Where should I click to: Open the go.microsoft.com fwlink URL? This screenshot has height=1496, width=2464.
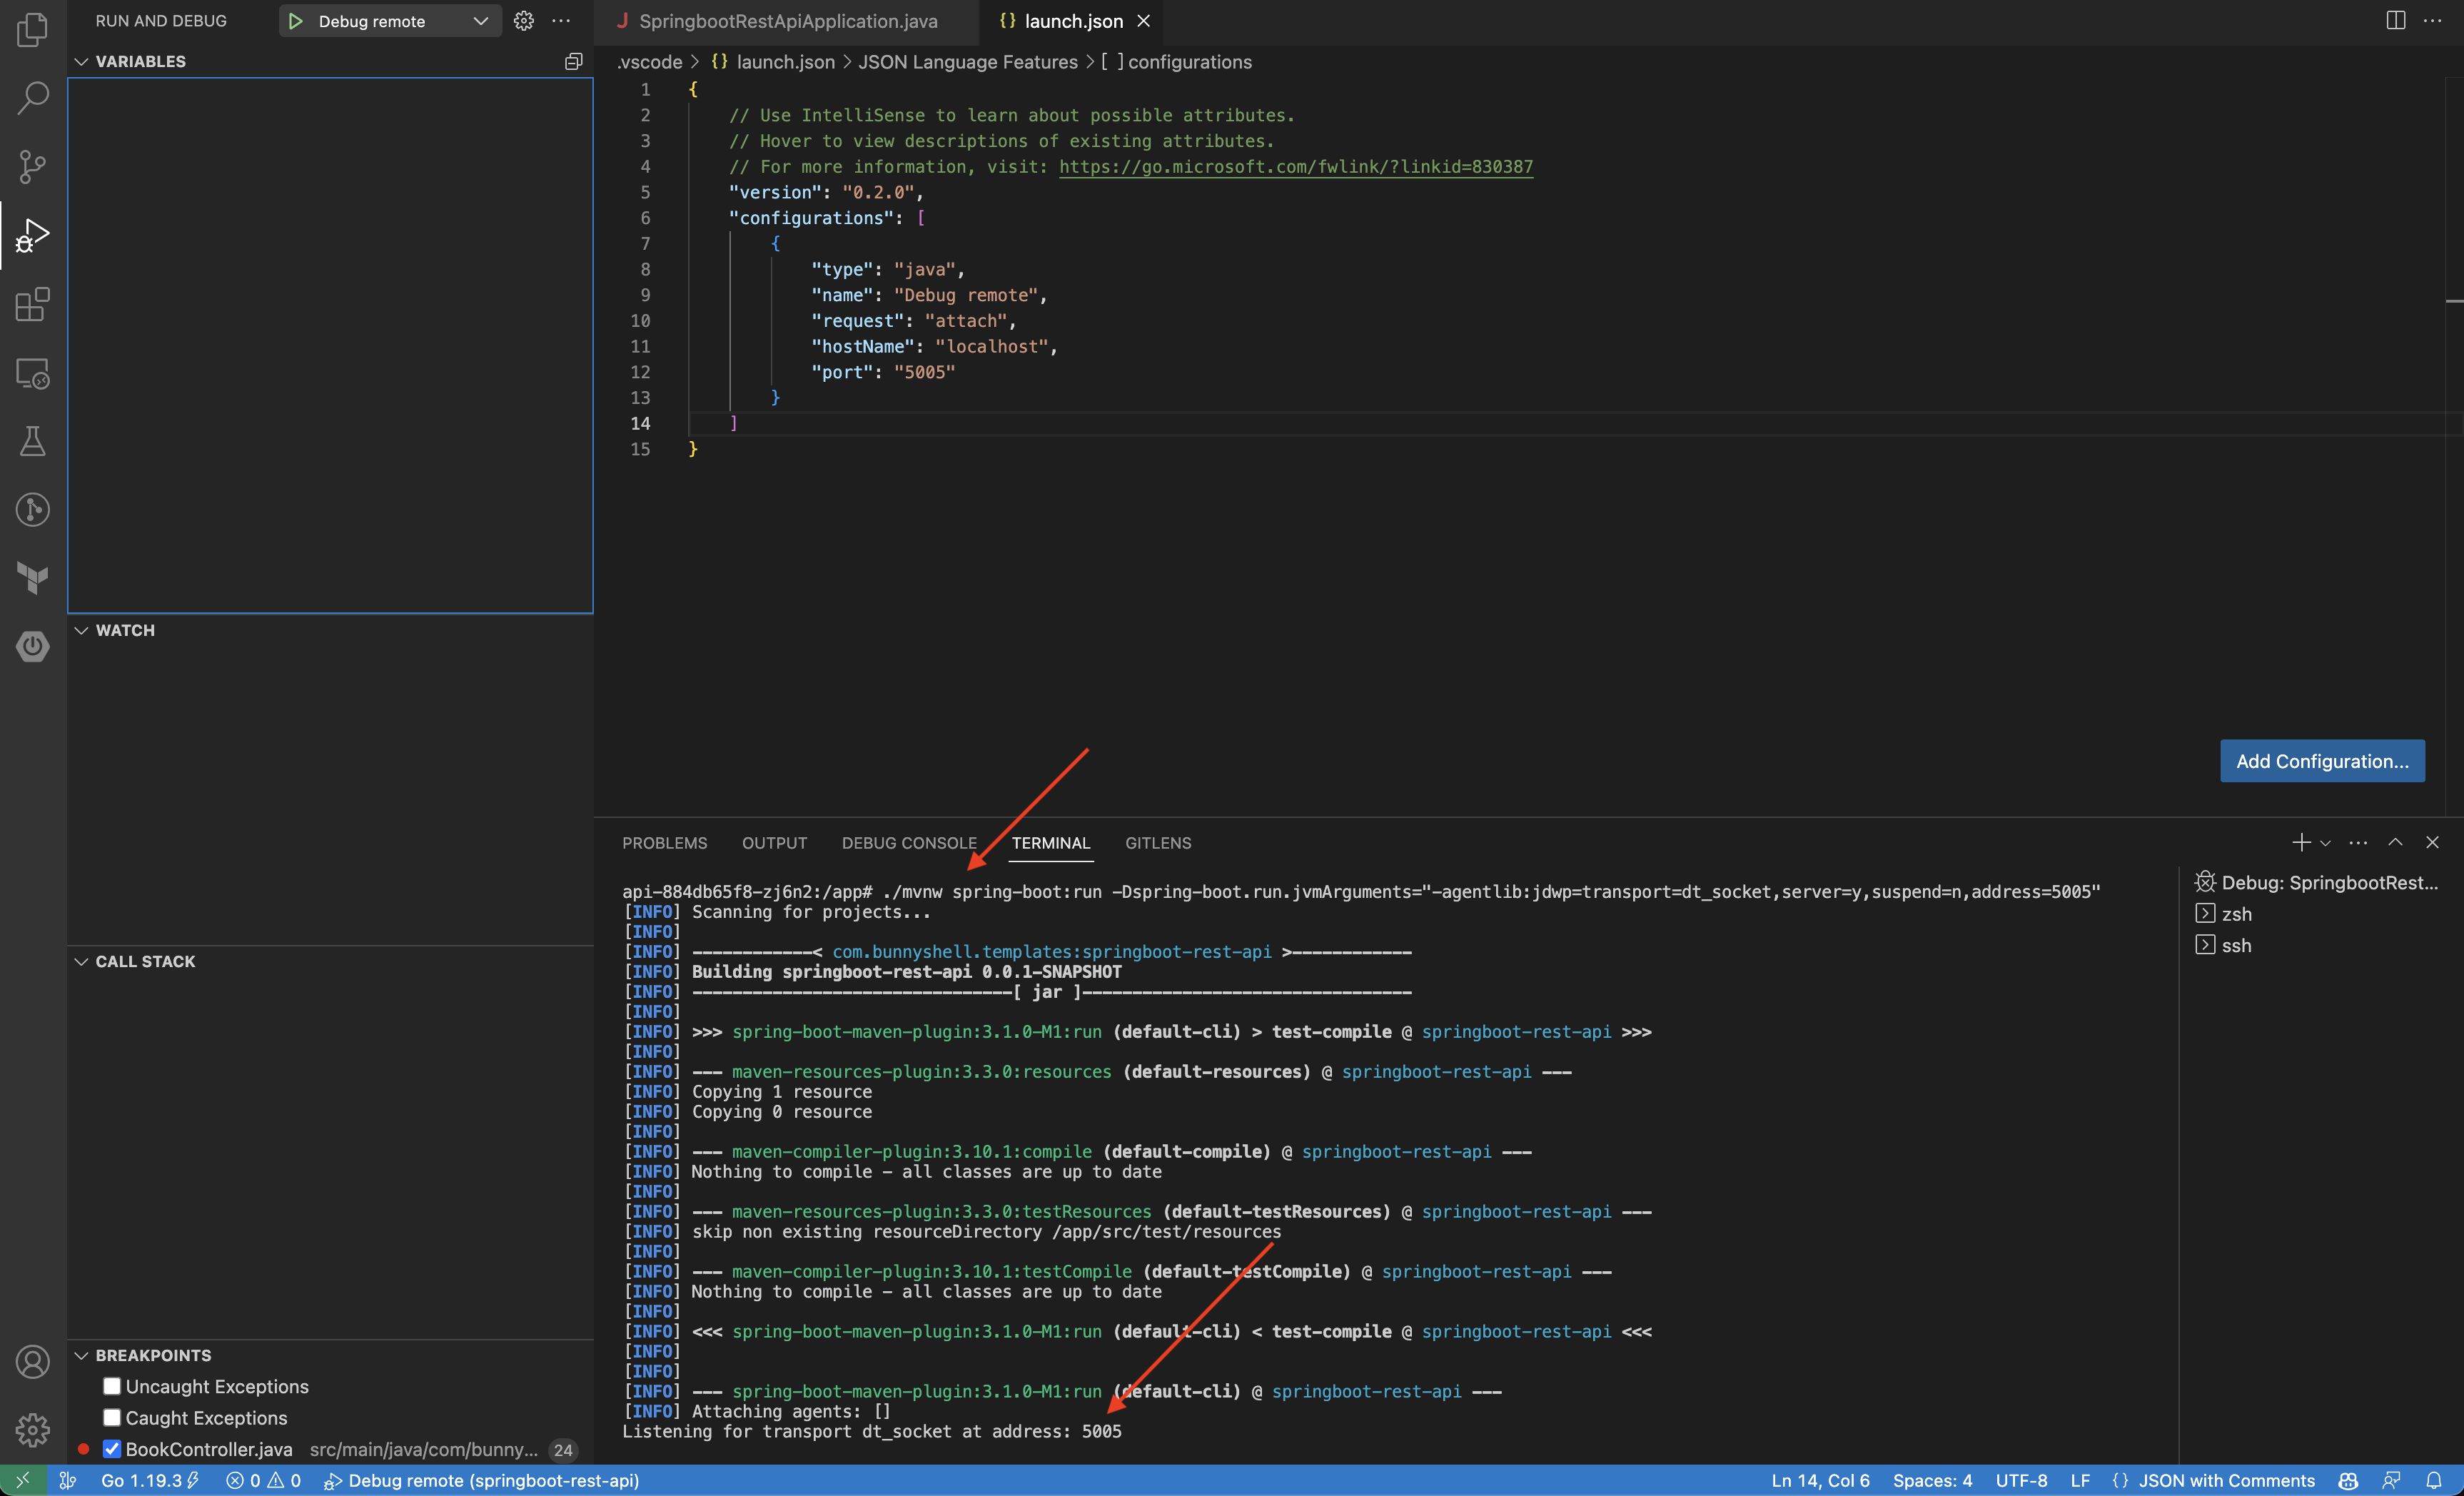click(x=1295, y=167)
